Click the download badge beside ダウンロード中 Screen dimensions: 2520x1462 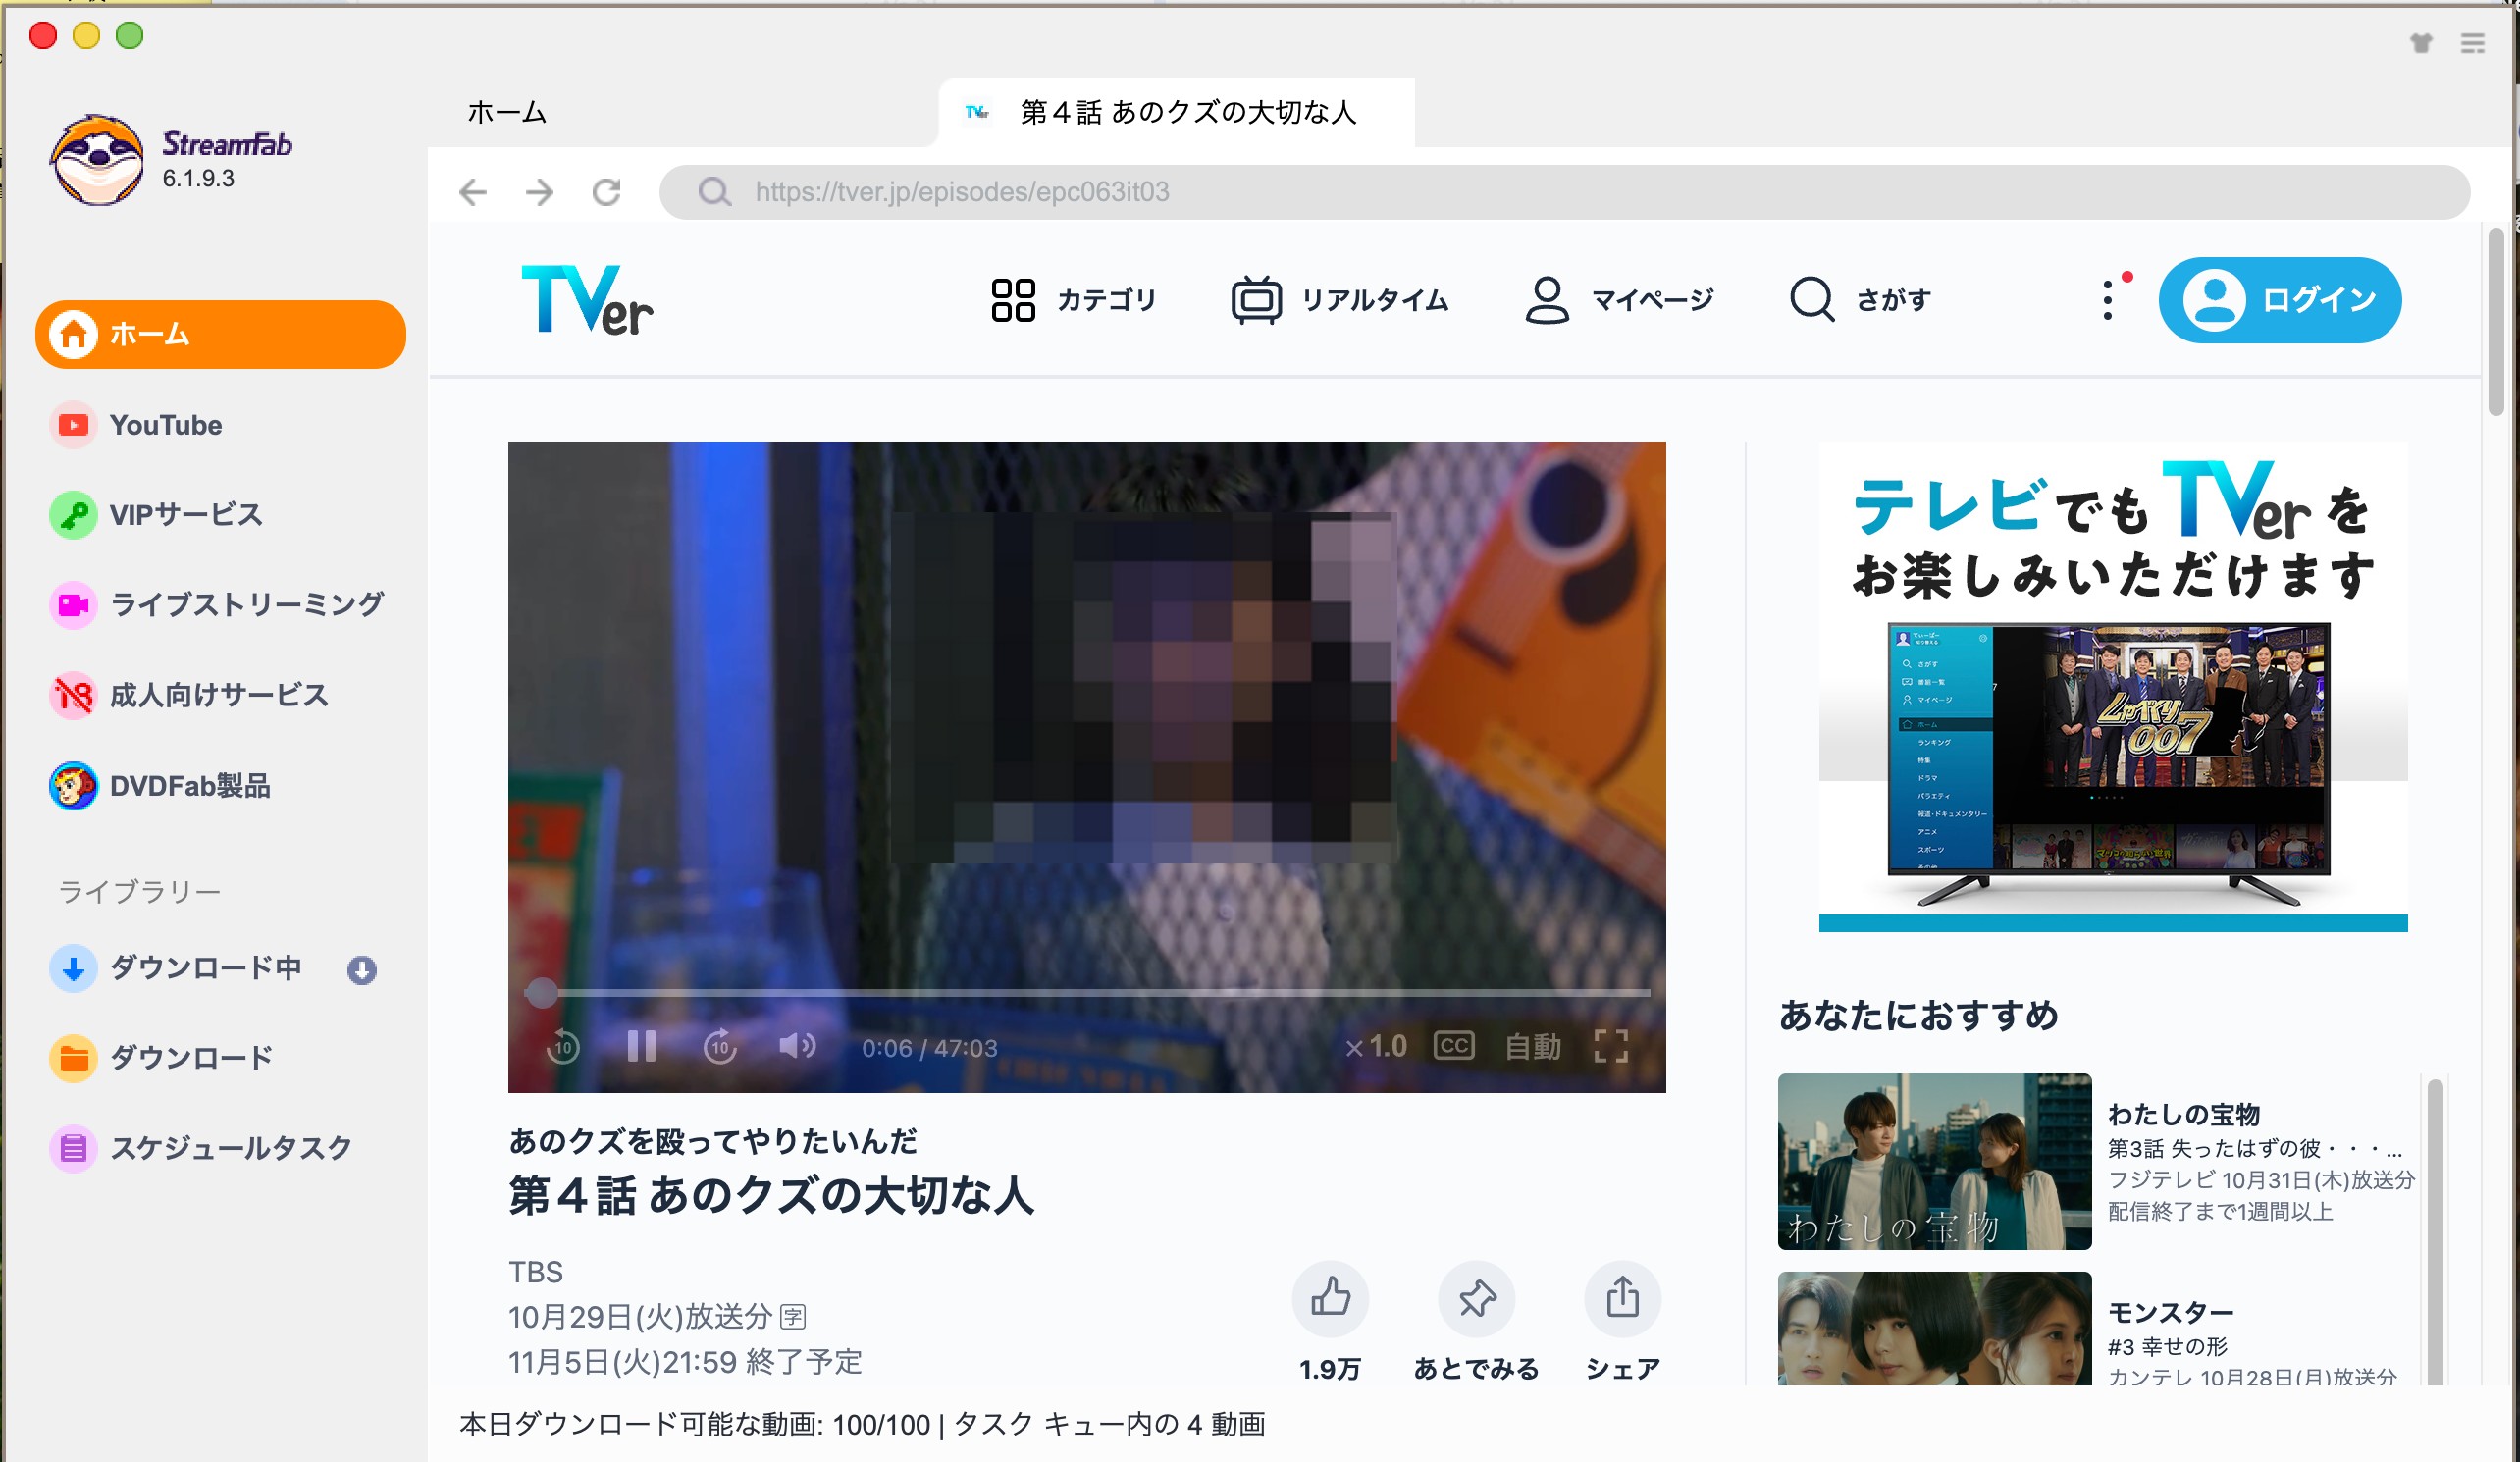pyautogui.click(x=362, y=970)
